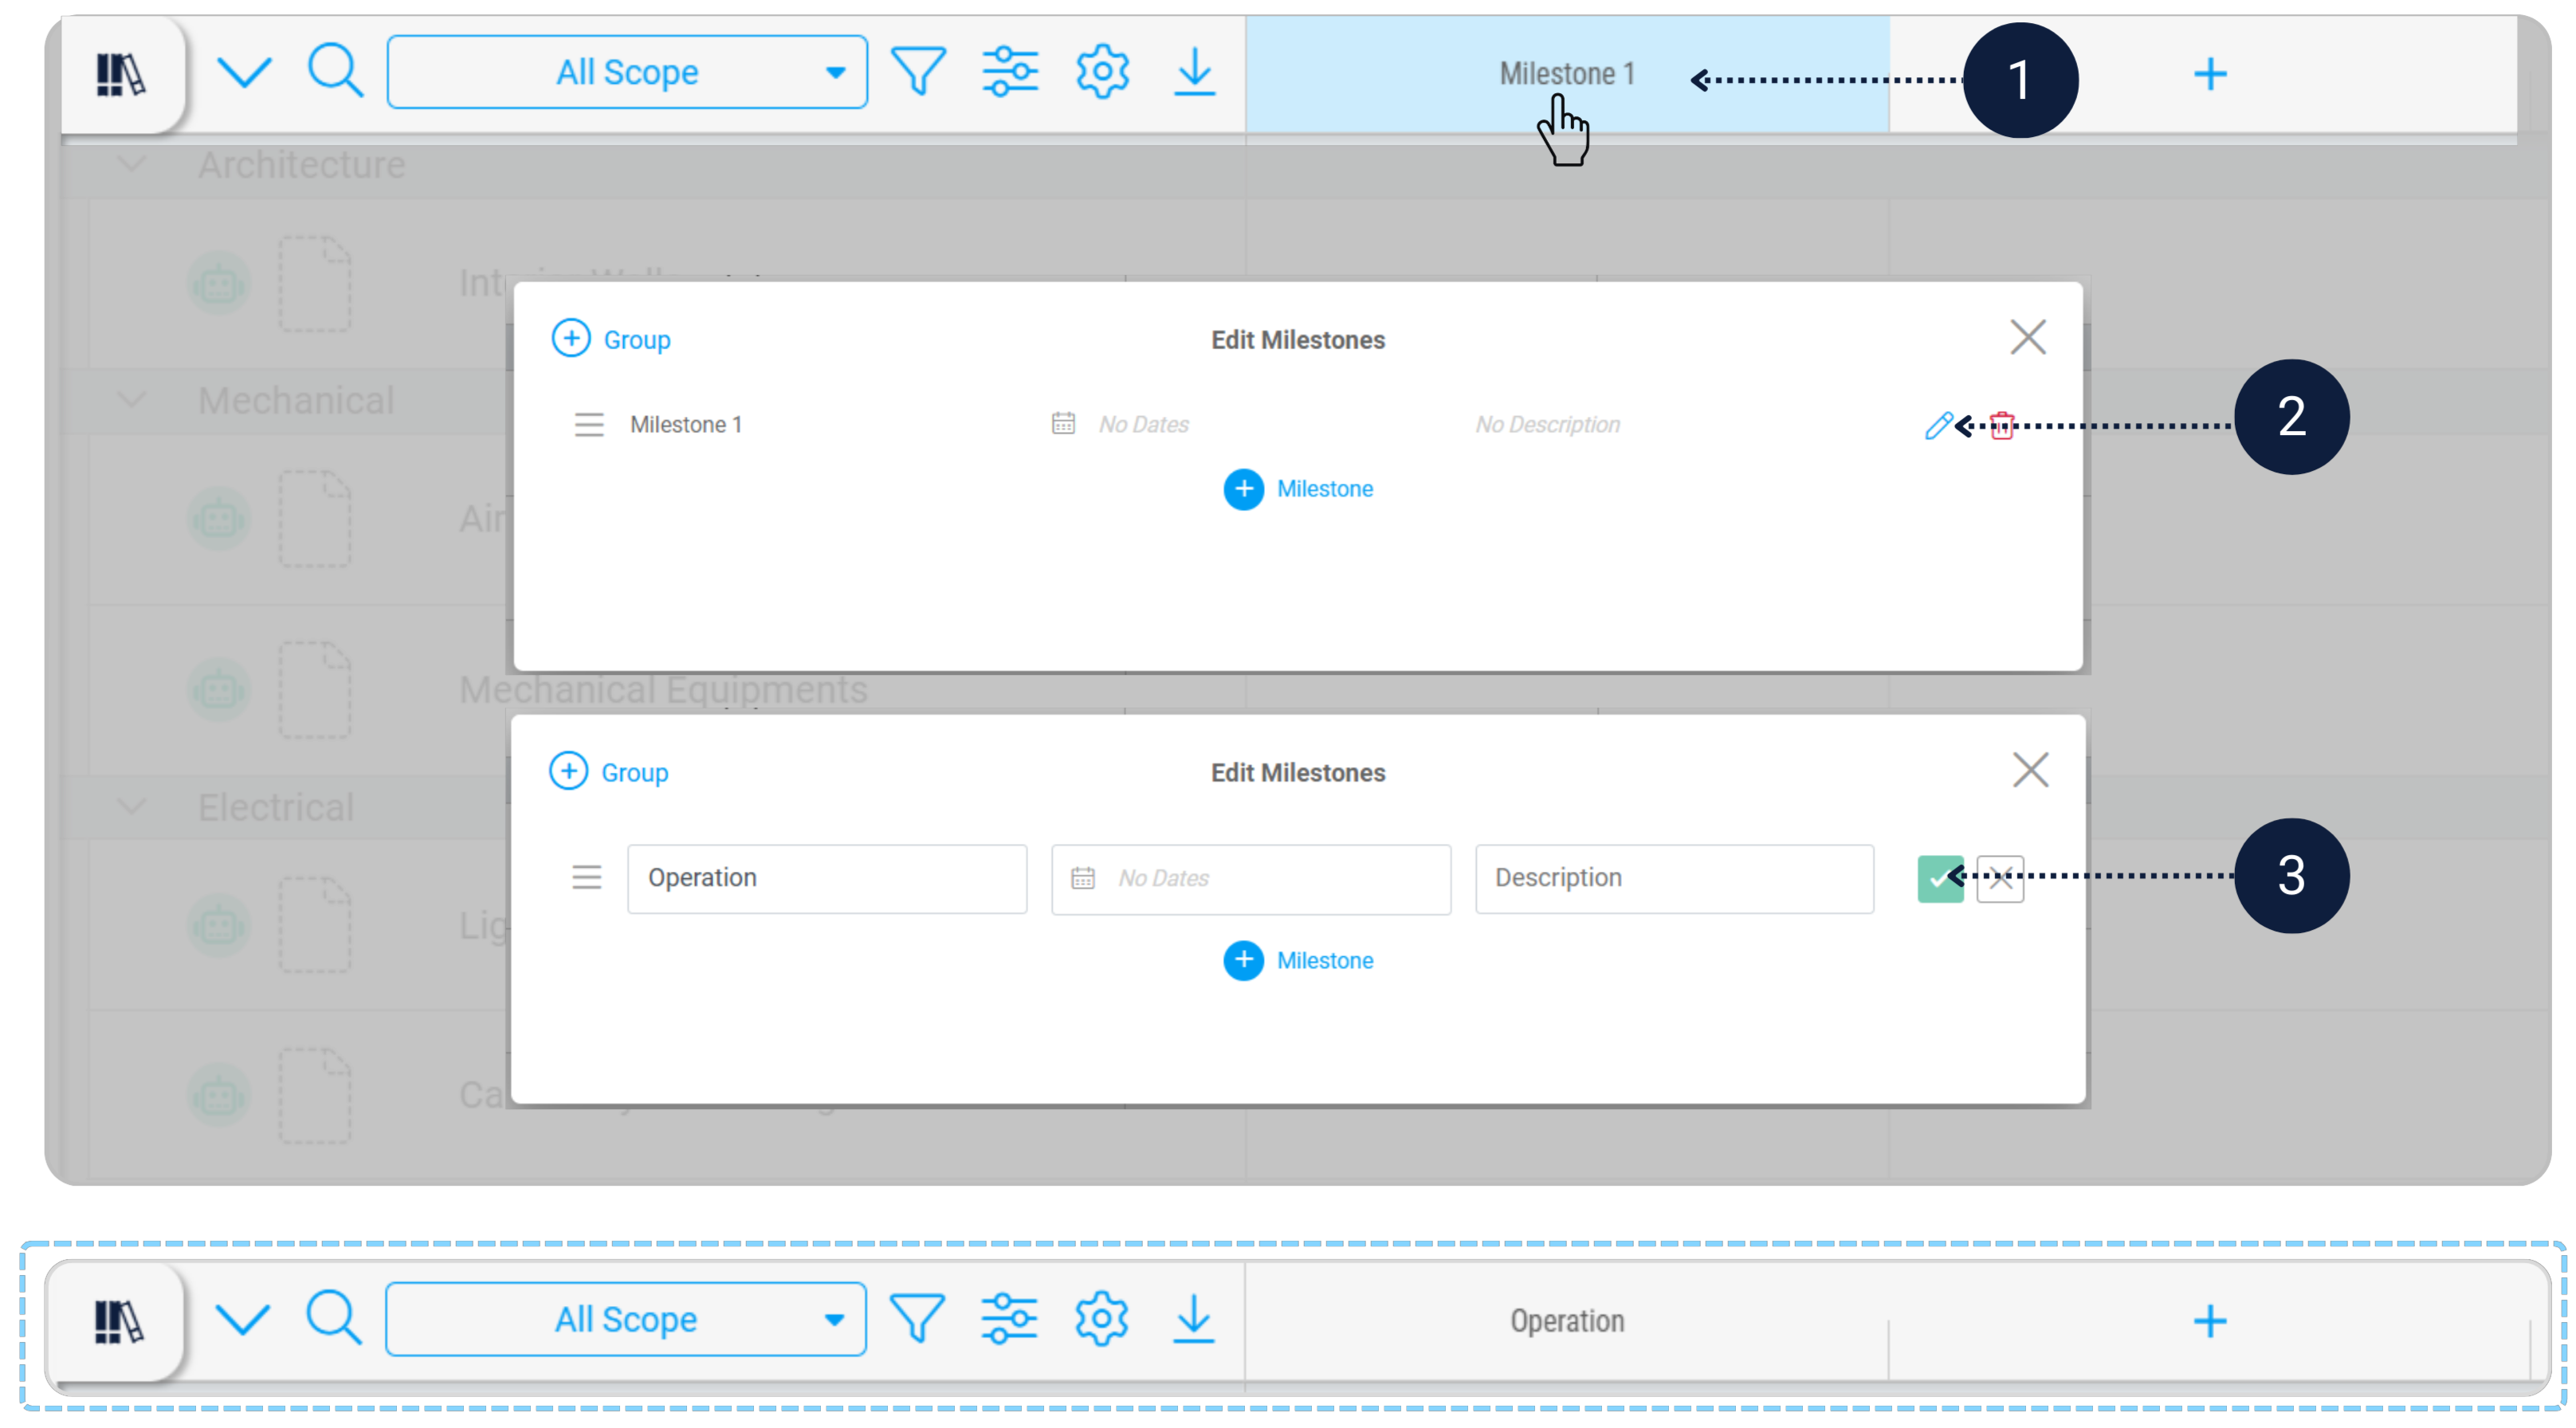Open the sliders settings icon in the top toolbar
2576x1428 pixels.
(1009, 72)
